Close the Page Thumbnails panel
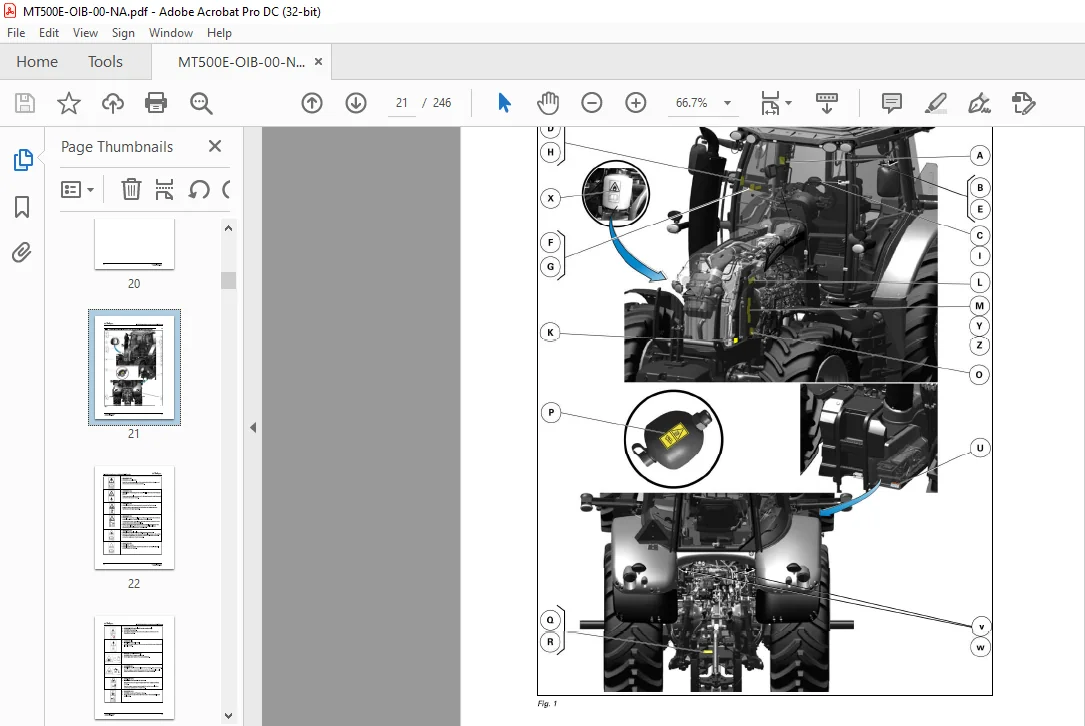 pyautogui.click(x=215, y=146)
